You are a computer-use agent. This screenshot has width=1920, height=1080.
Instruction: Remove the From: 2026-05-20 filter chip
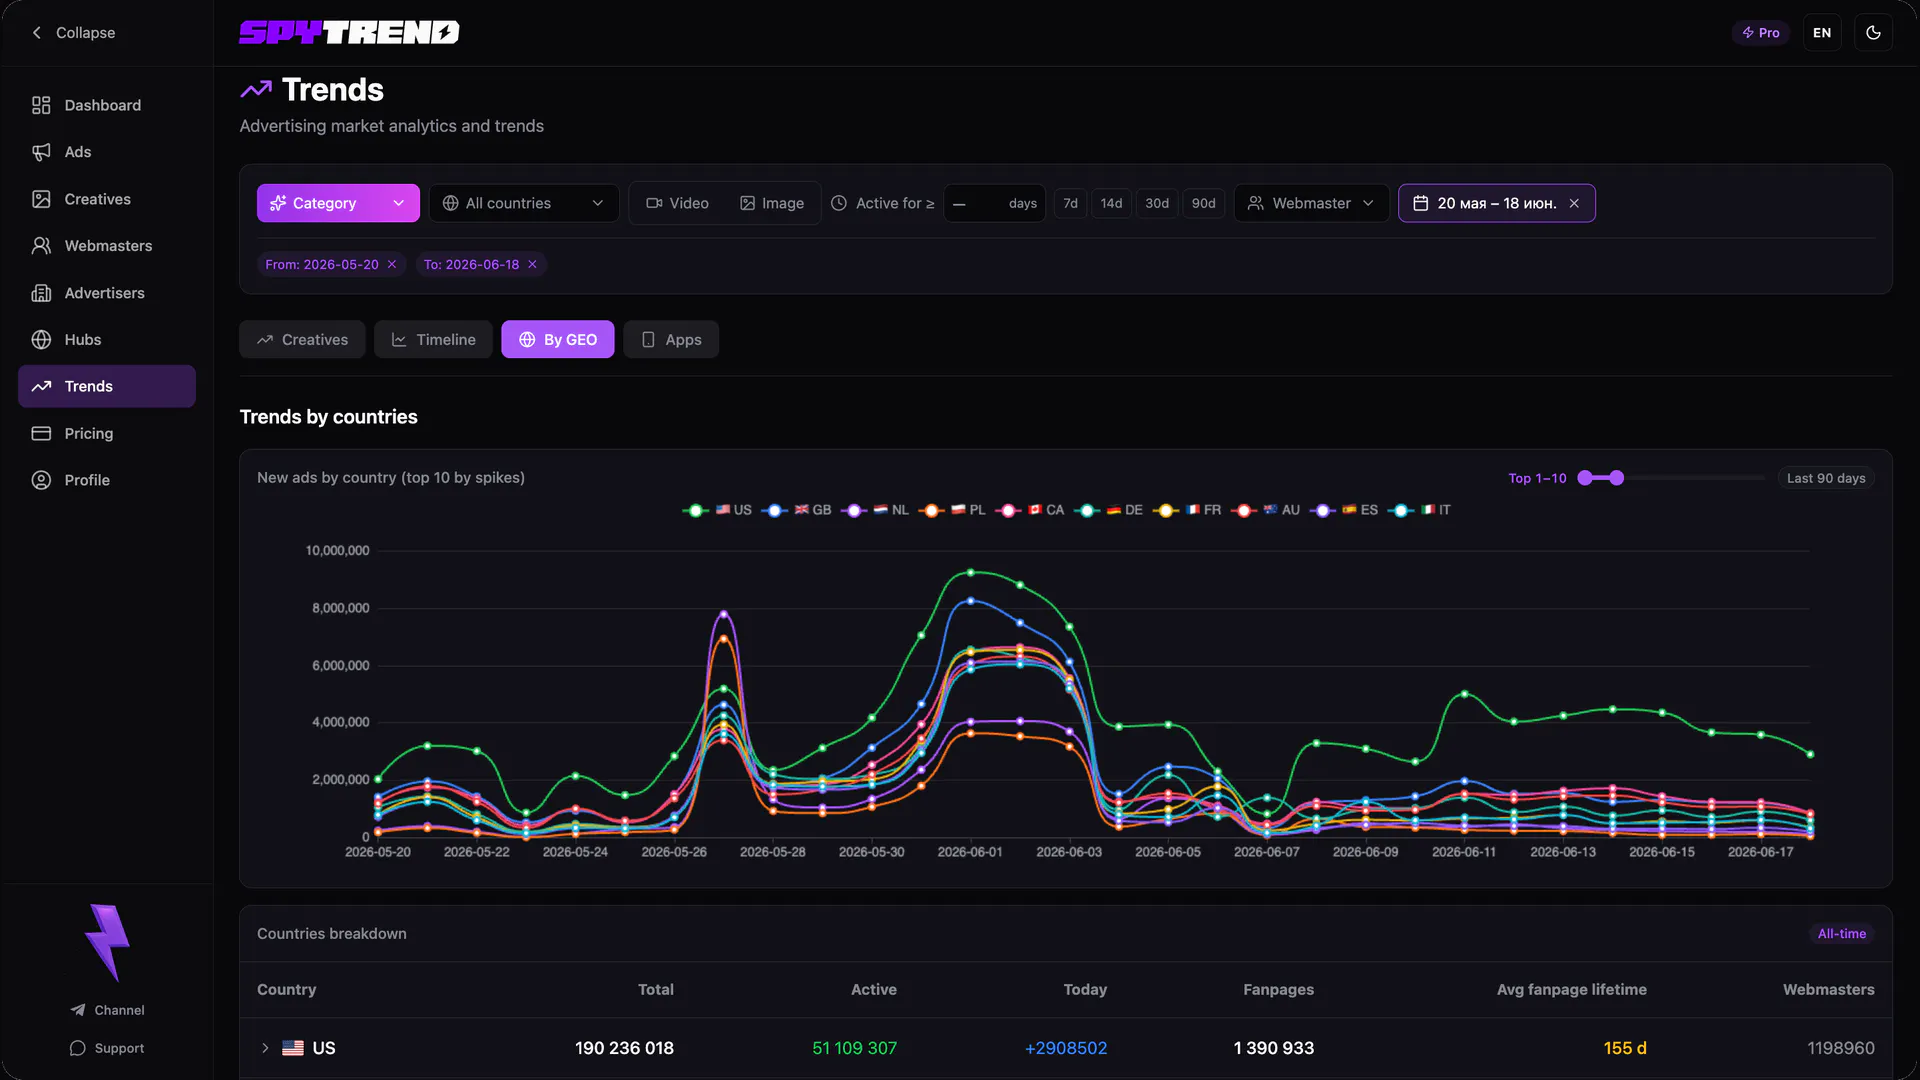pyautogui.click(x=392, y=264)
